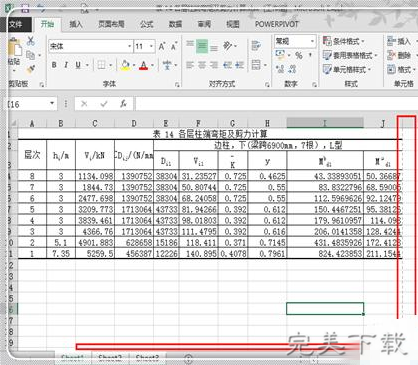Expand font color dropdown arrow
Image resolution: width=418 pixels, height=365 pixels.
153,65
